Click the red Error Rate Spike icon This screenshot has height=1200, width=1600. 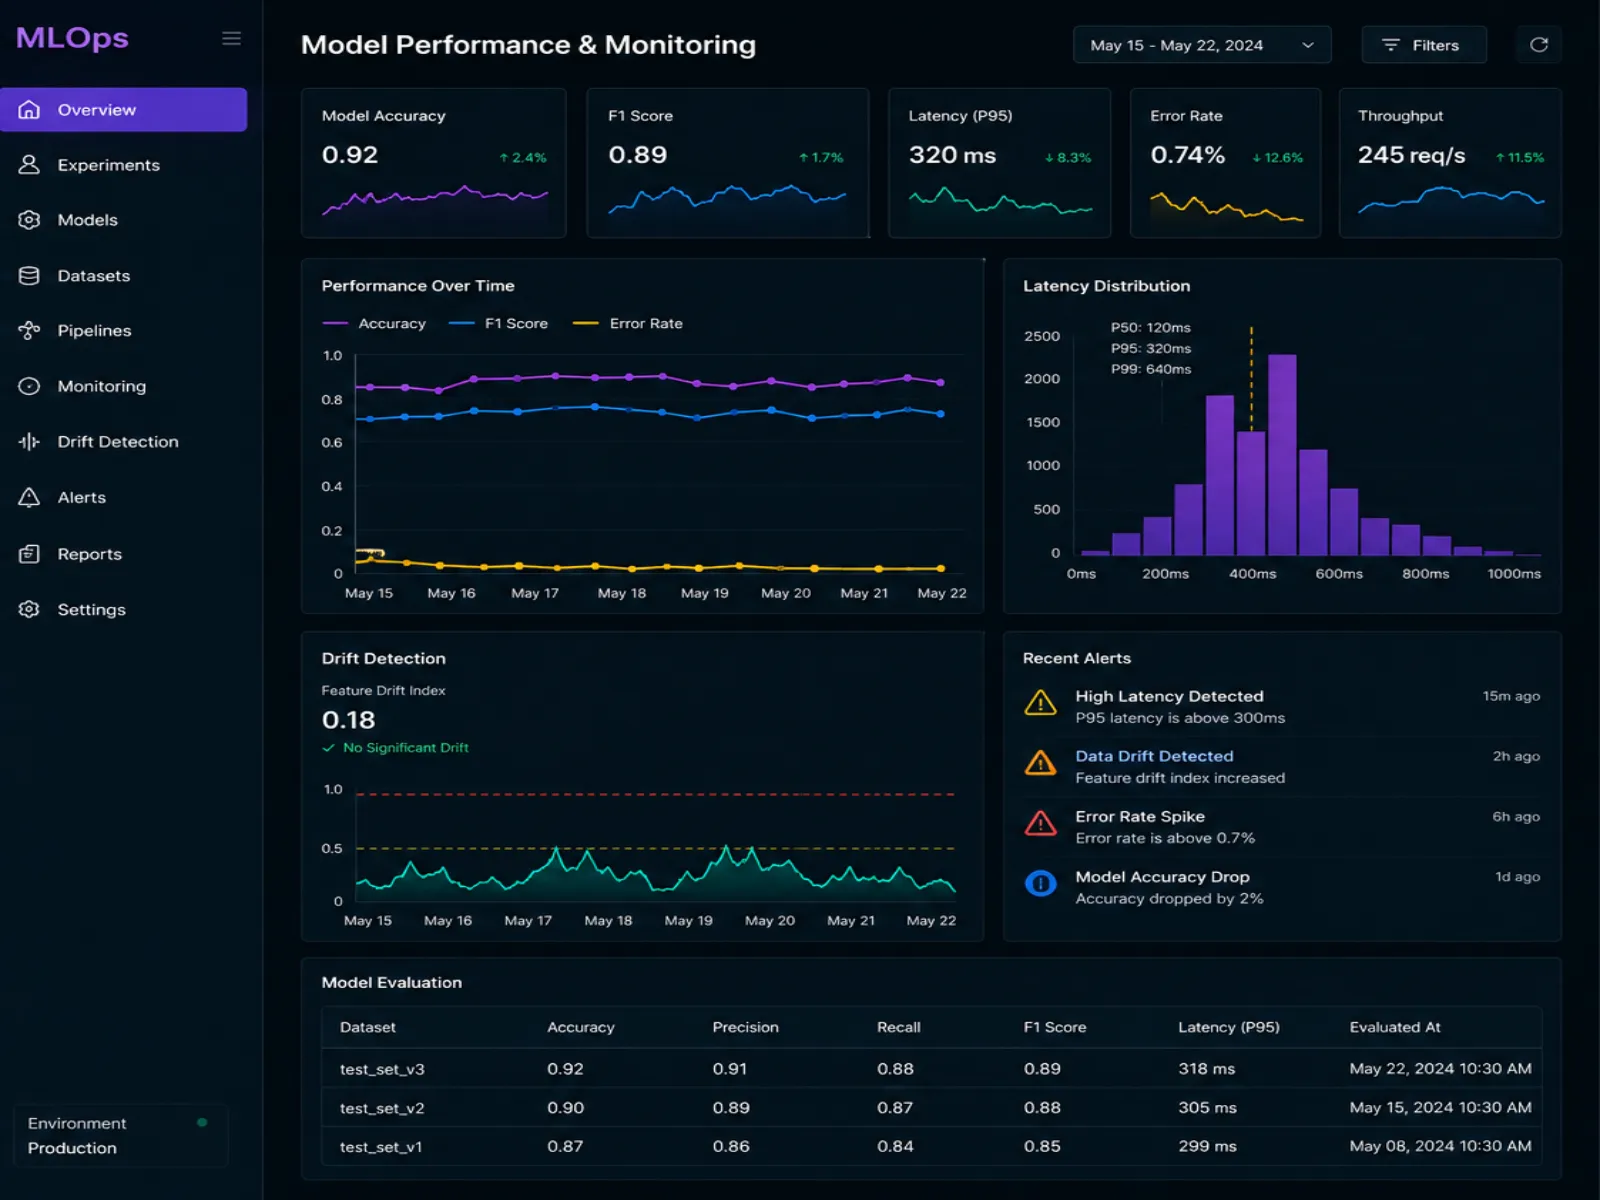tap(1041, 823)
